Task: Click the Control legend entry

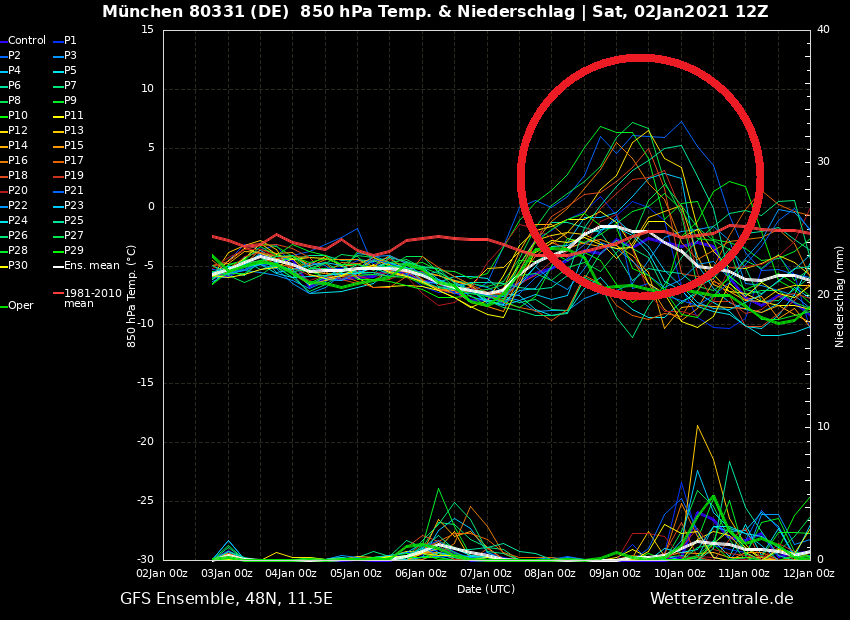Action: [27, 41]
